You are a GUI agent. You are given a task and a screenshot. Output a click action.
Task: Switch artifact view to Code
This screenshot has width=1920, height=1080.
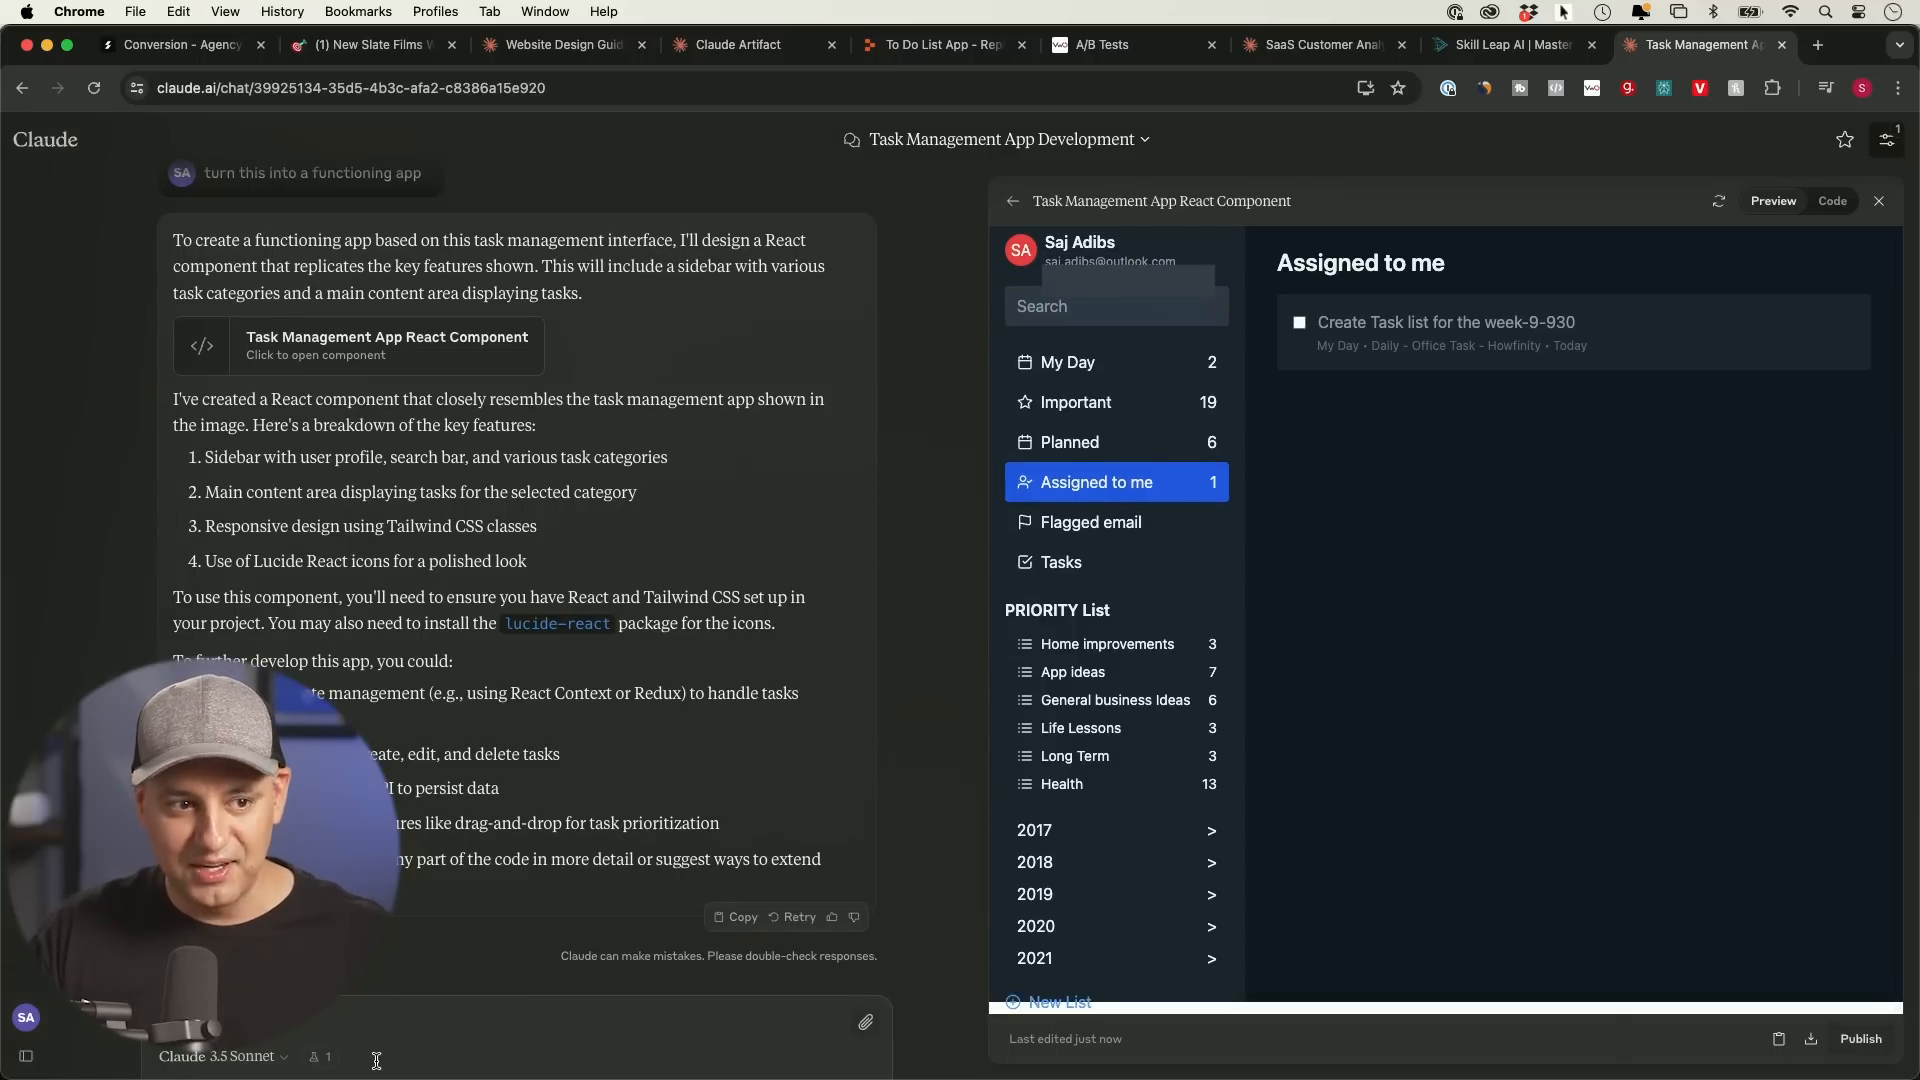1832,201
